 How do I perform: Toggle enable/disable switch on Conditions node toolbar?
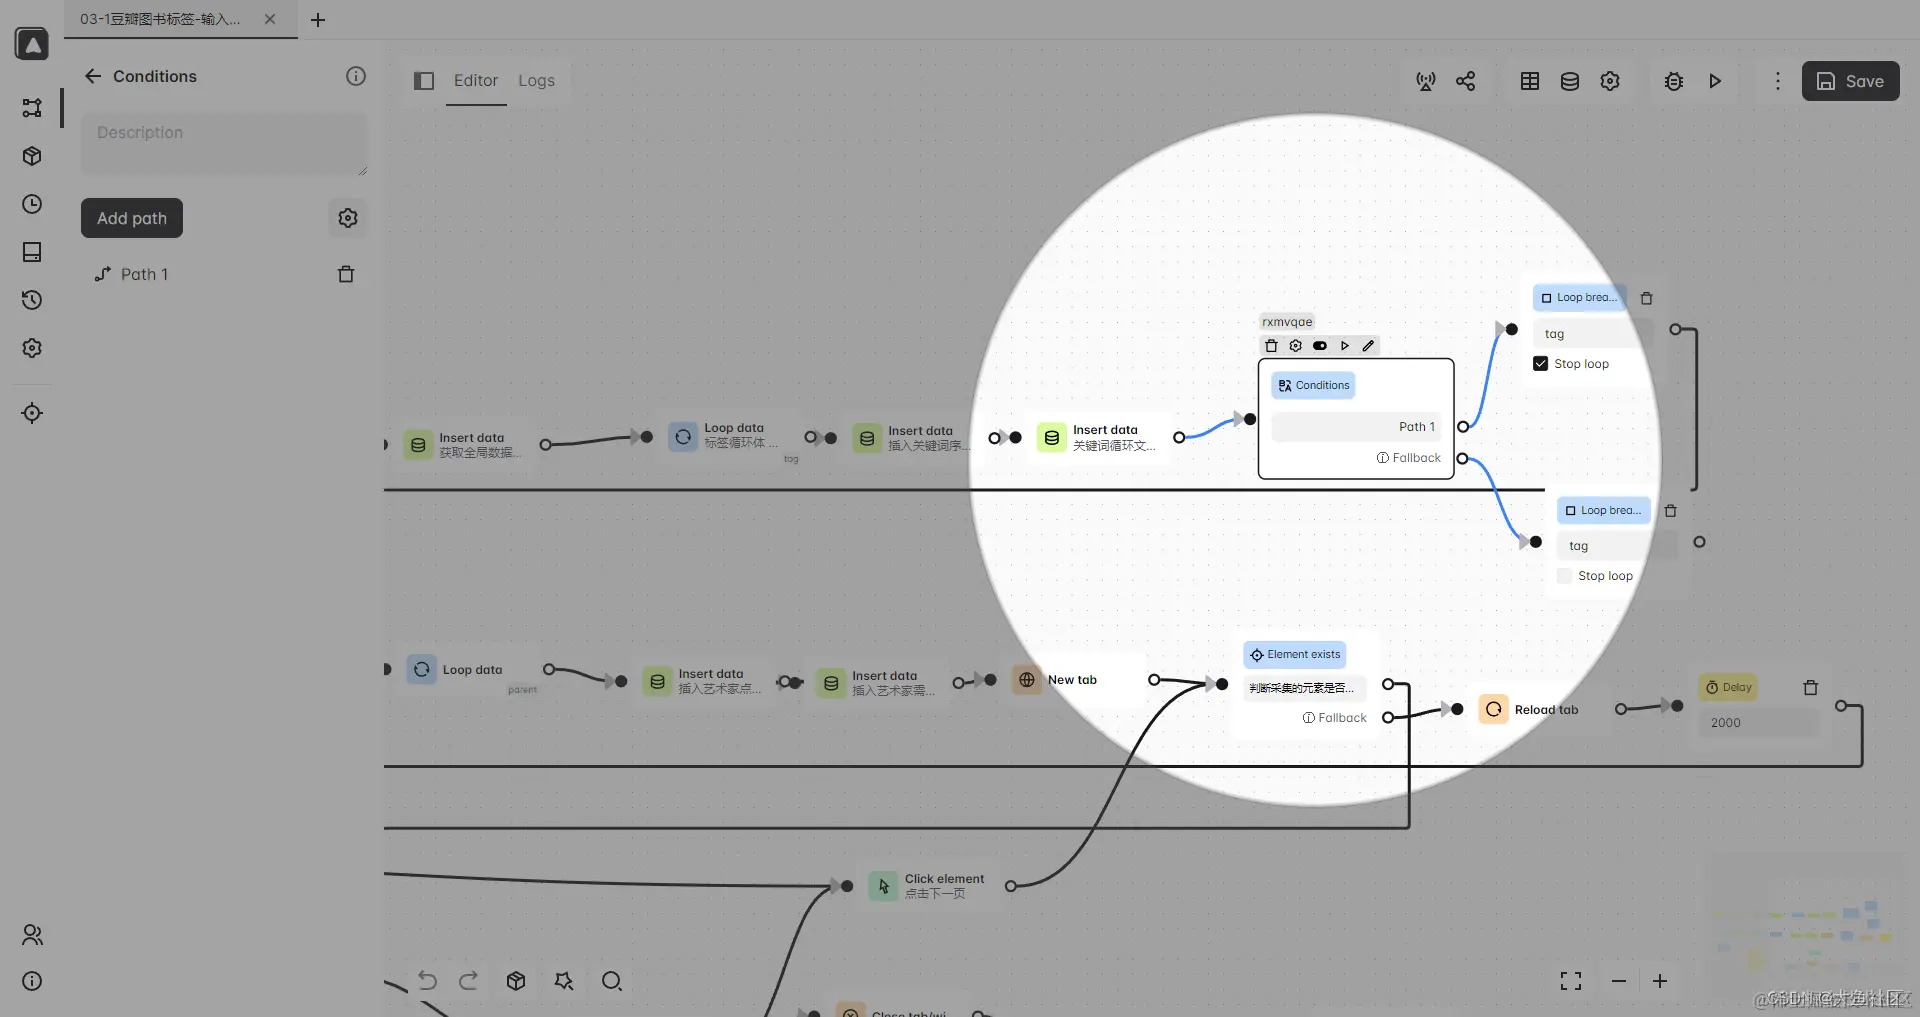pyautogui.click(x=1320, y=346)
